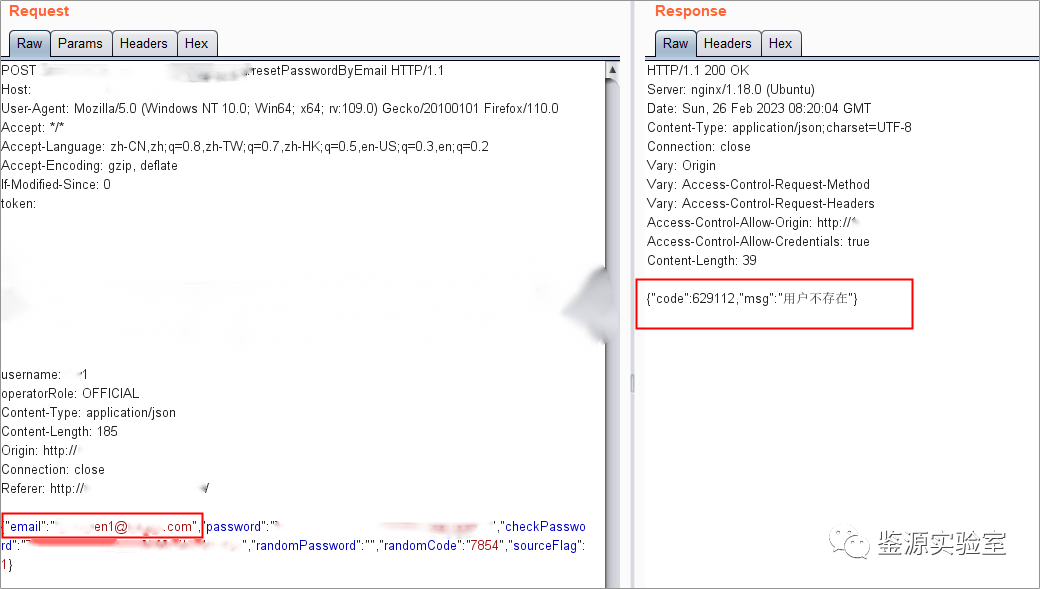Select the request Raw tab
The width and height of the screenshot is (1040, 589).
pos(30,43)
